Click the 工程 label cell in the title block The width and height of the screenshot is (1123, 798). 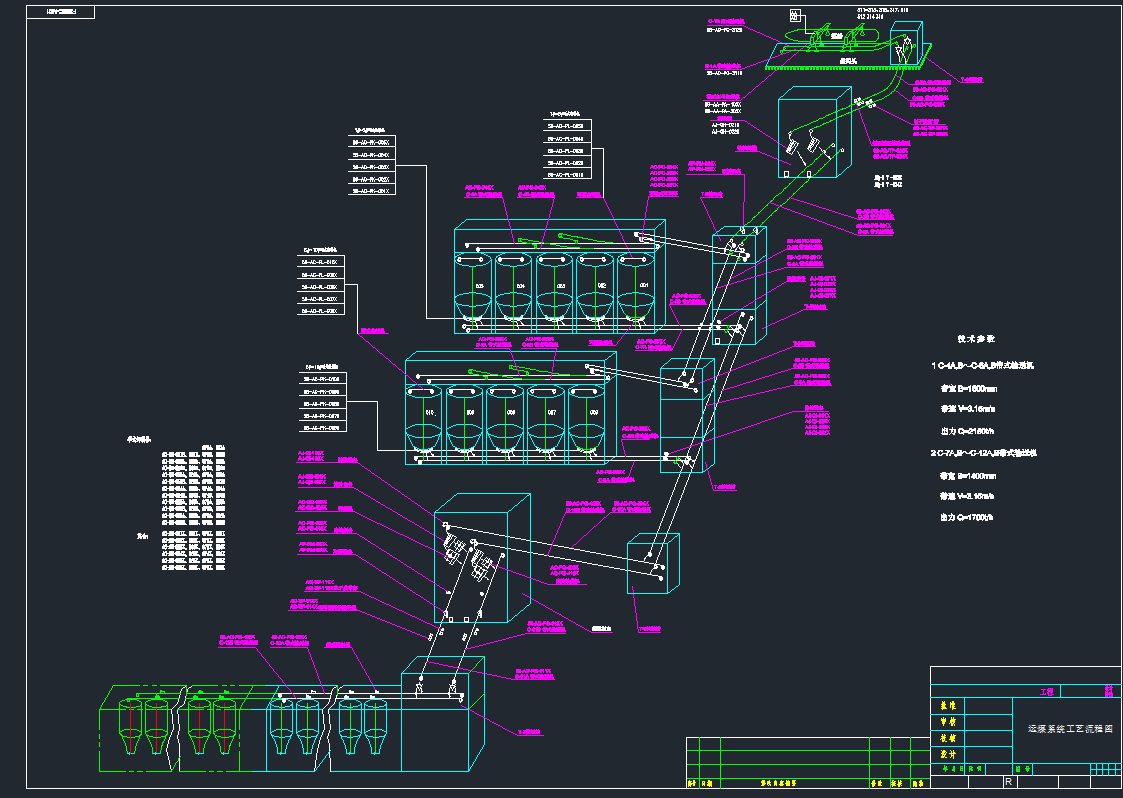click(1048, 691)
